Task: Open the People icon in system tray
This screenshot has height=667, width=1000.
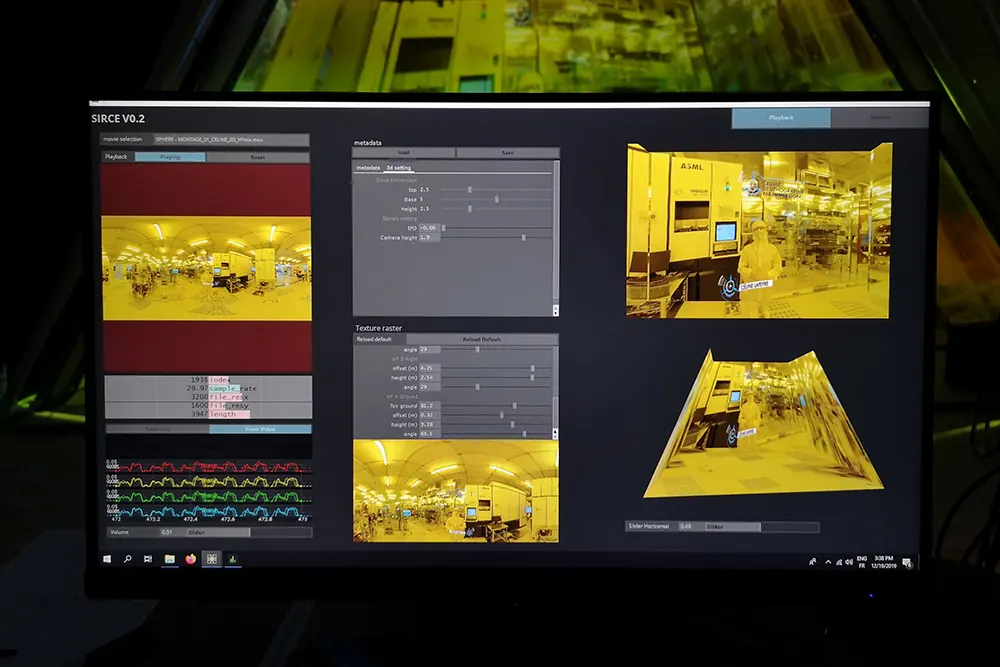Action: 812,562
